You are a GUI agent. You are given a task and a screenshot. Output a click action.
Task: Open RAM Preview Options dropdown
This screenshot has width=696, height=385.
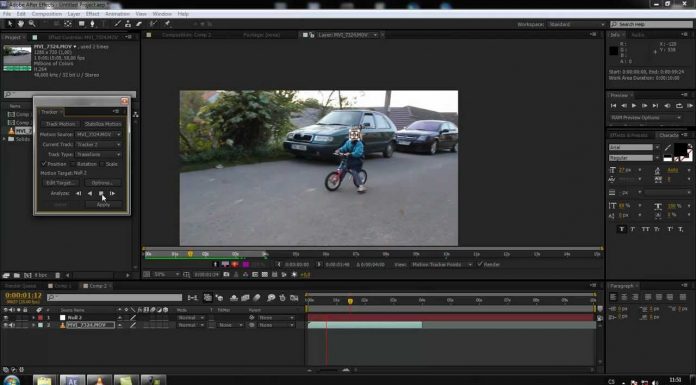[645, 118]
